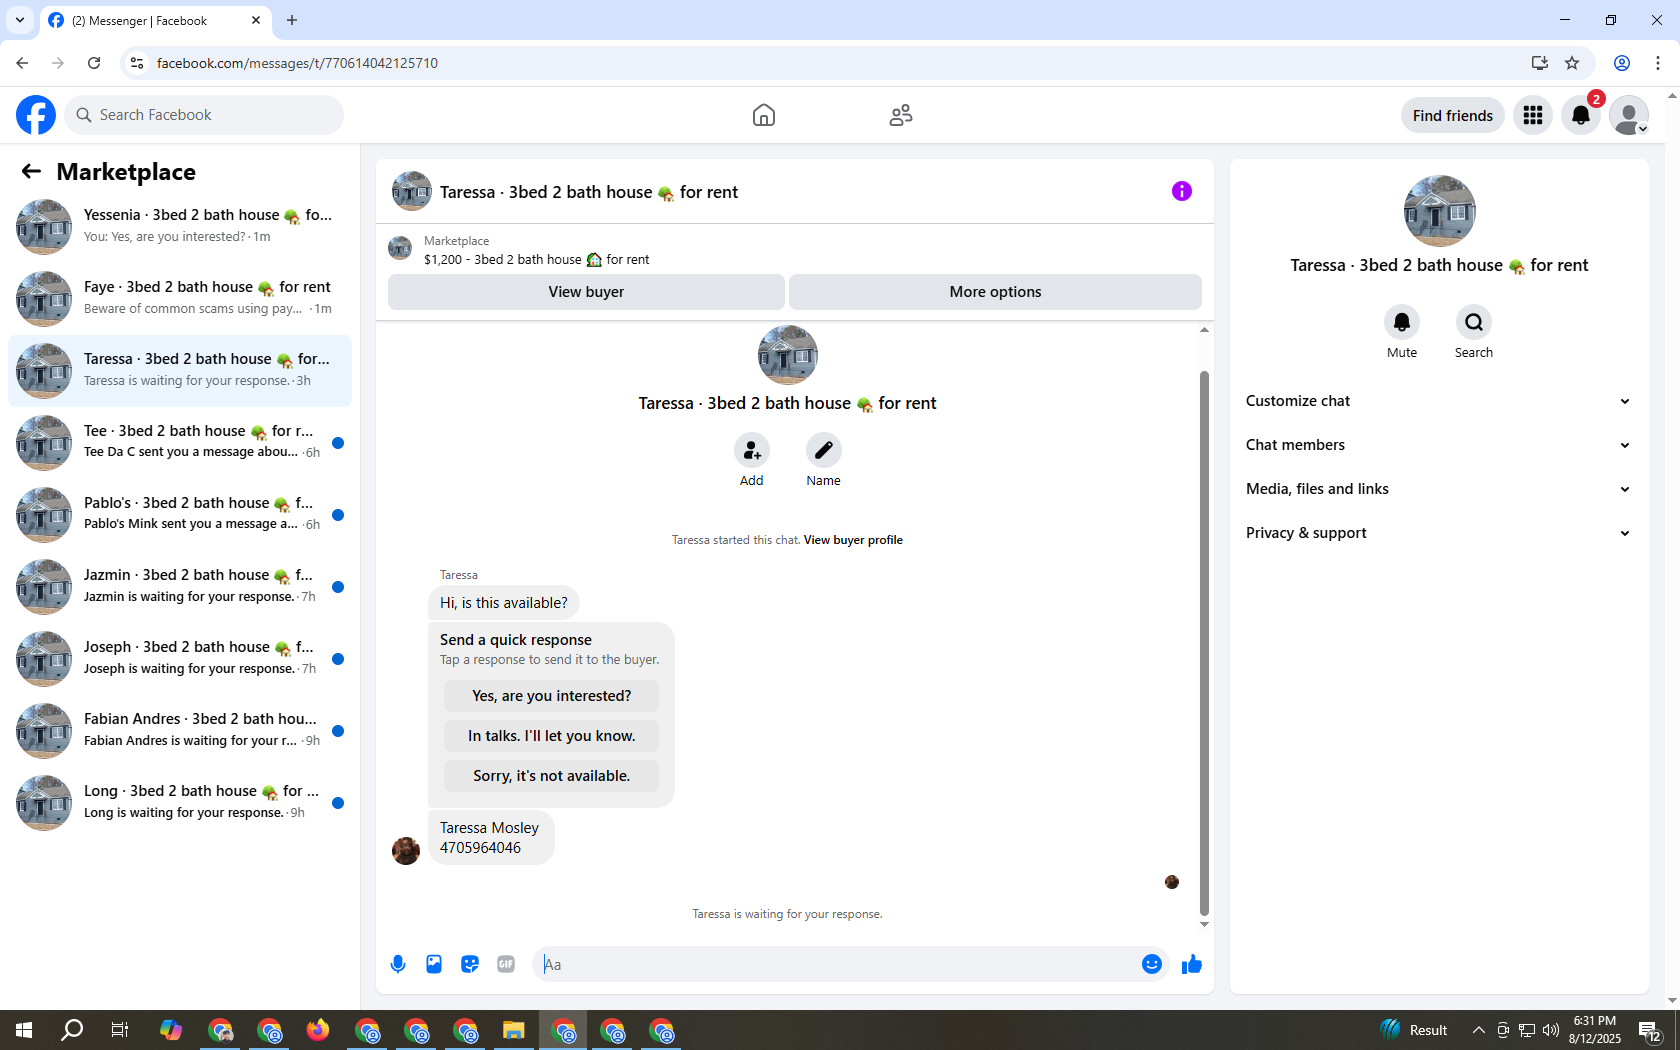Select the Messenger Facebook browser tab
Image resolution: width=1680 pixels, height=1050 pixels.
(x=155, y=20)
